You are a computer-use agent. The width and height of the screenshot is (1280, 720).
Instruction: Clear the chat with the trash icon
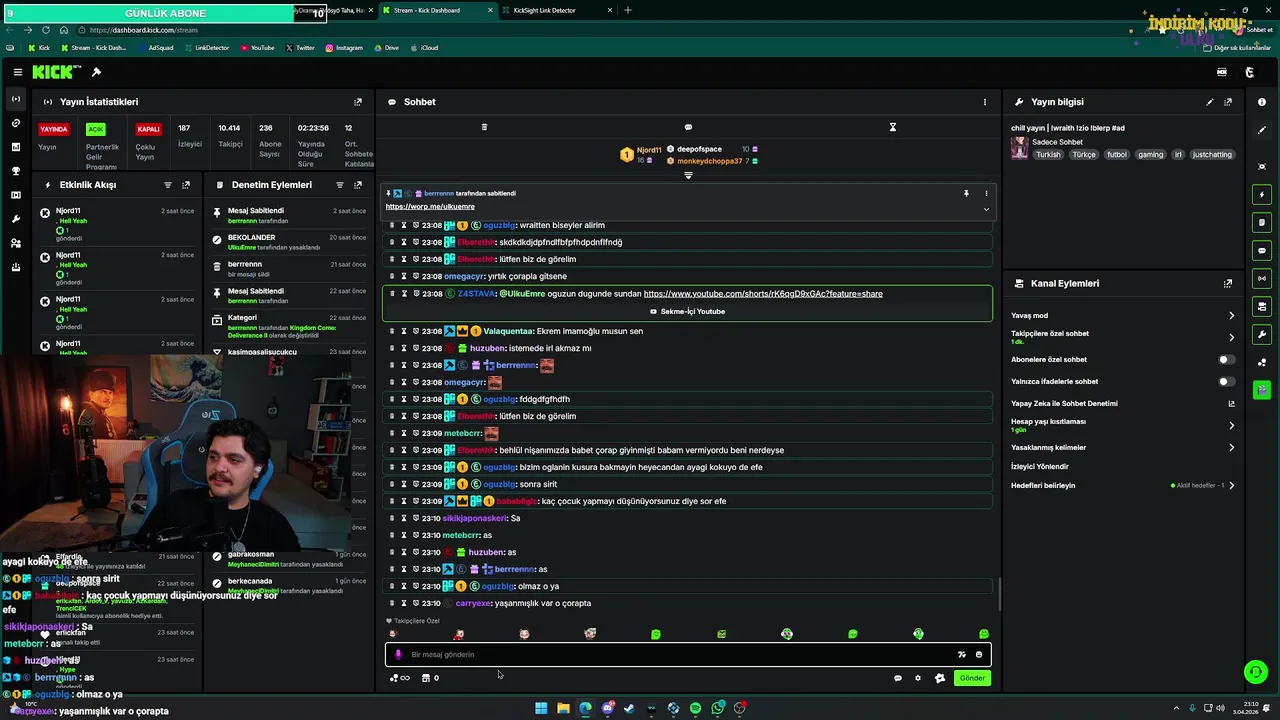coord(484,127)
